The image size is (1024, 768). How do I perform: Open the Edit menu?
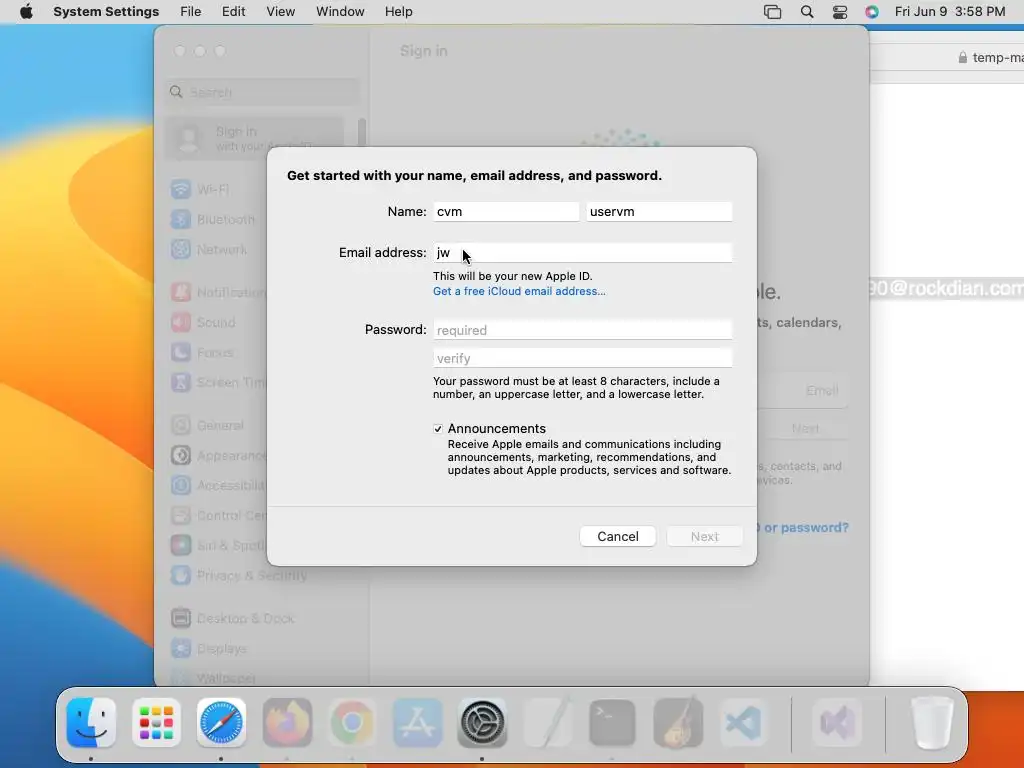233,12
